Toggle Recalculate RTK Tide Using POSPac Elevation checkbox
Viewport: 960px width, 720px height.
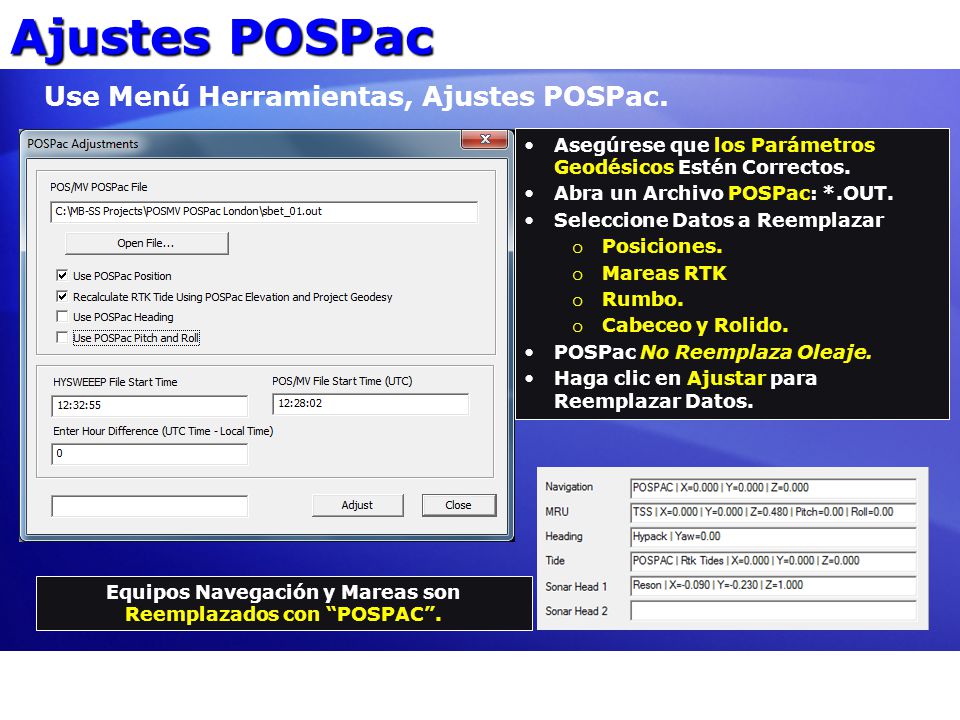62,296
